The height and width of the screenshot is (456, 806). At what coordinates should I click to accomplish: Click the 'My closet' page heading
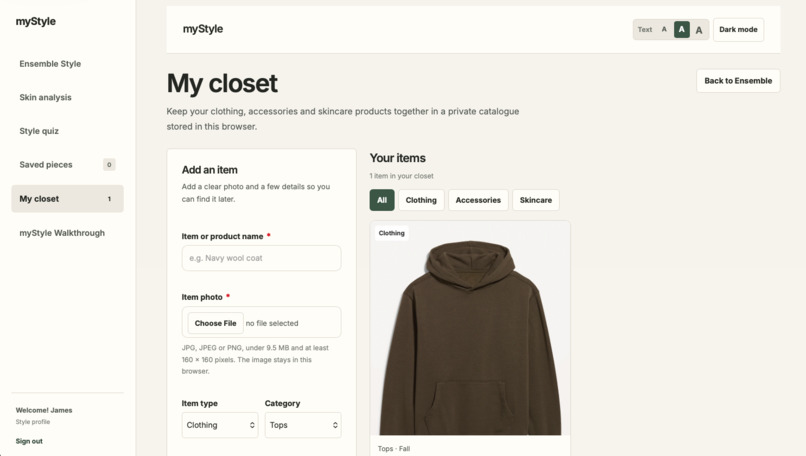222,83
